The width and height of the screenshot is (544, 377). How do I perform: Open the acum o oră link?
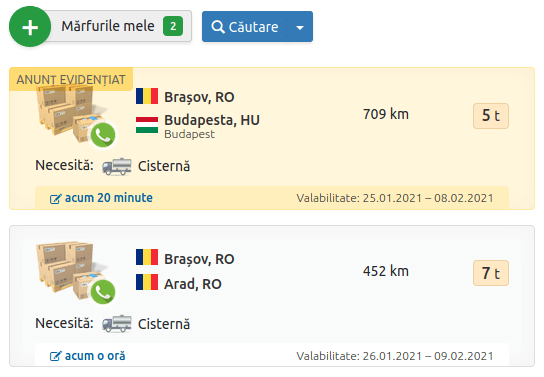coord(95,356)
